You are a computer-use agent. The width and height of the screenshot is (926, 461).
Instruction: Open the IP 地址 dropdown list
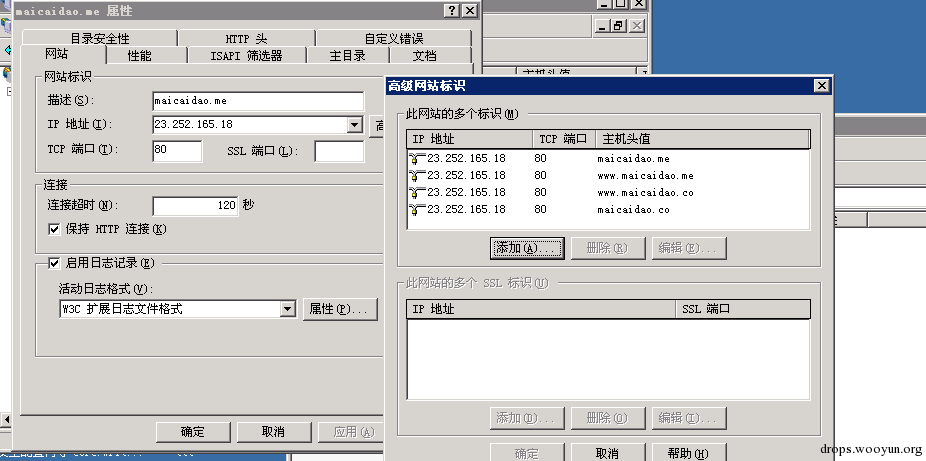(x=354, y=125)
